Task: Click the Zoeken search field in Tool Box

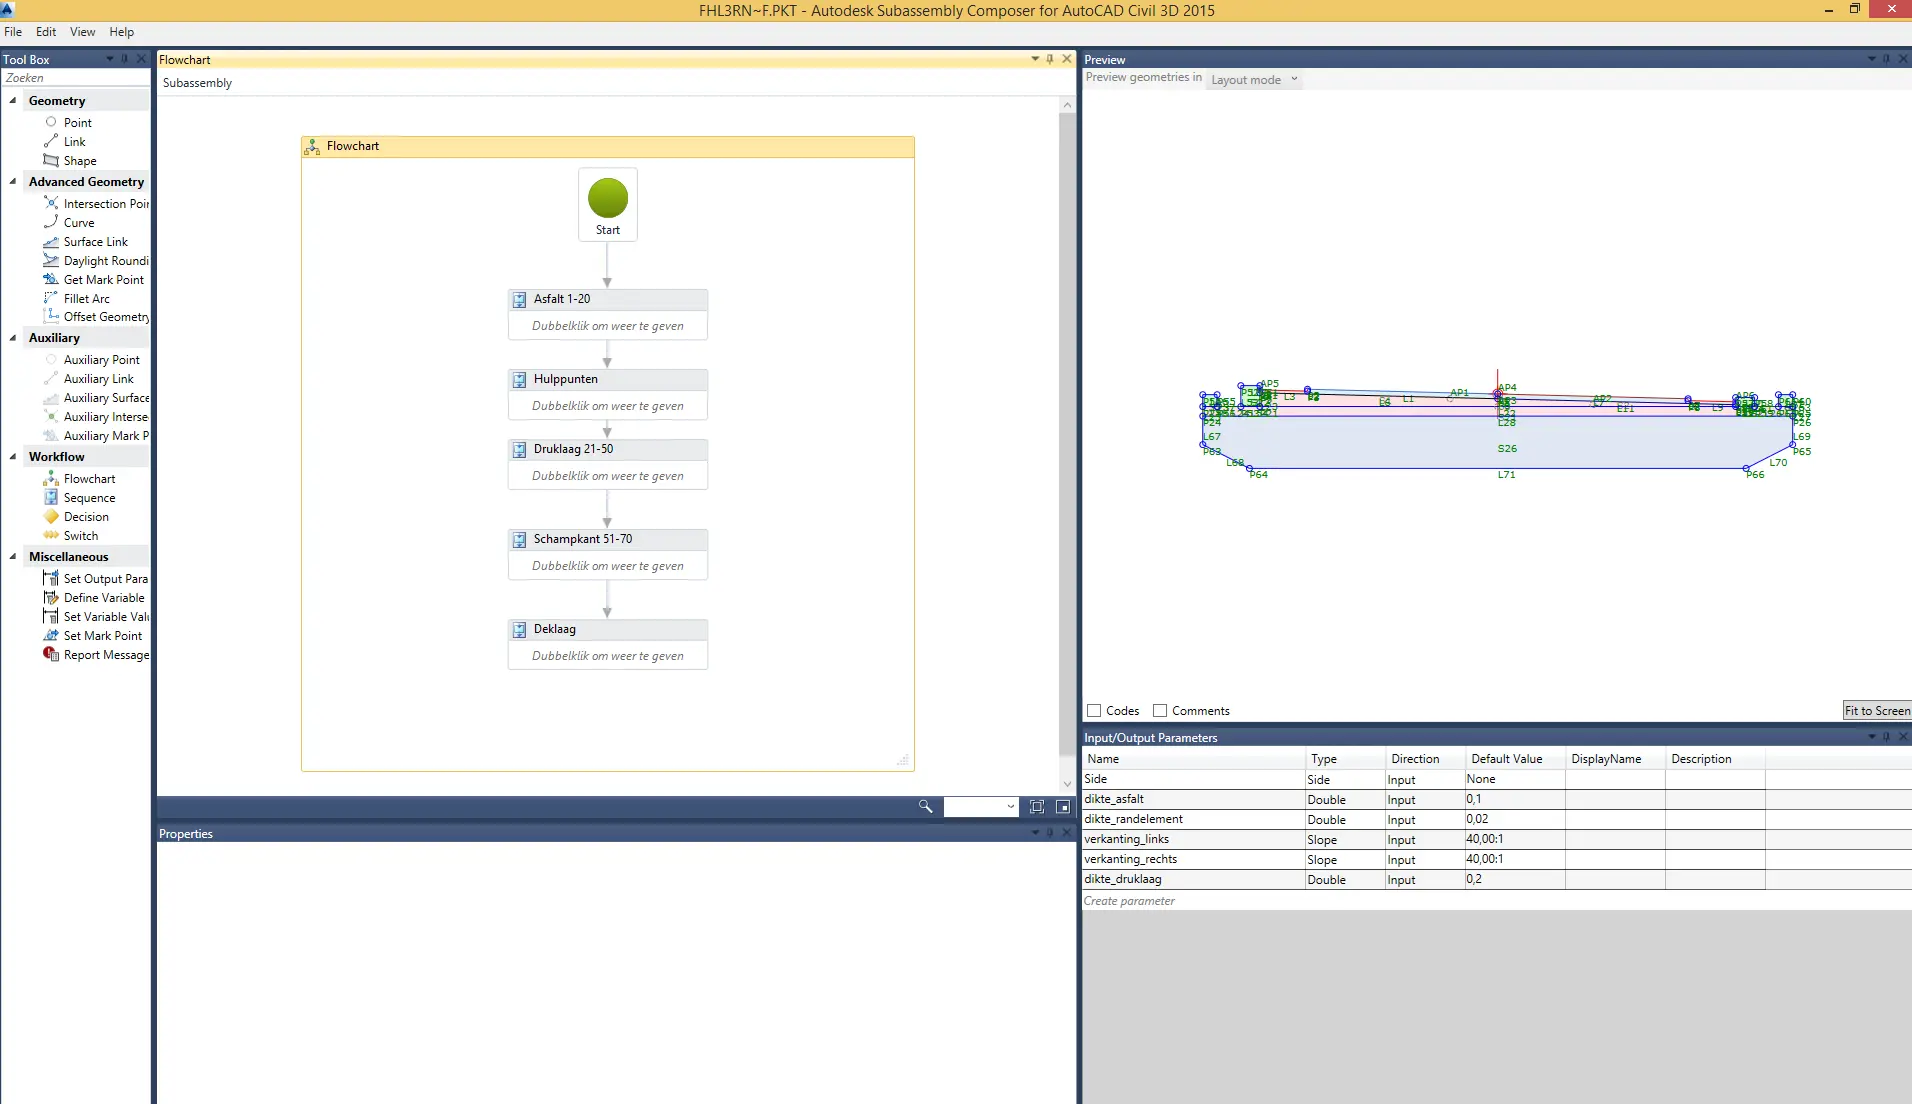Action: click(x=75, y=78)
